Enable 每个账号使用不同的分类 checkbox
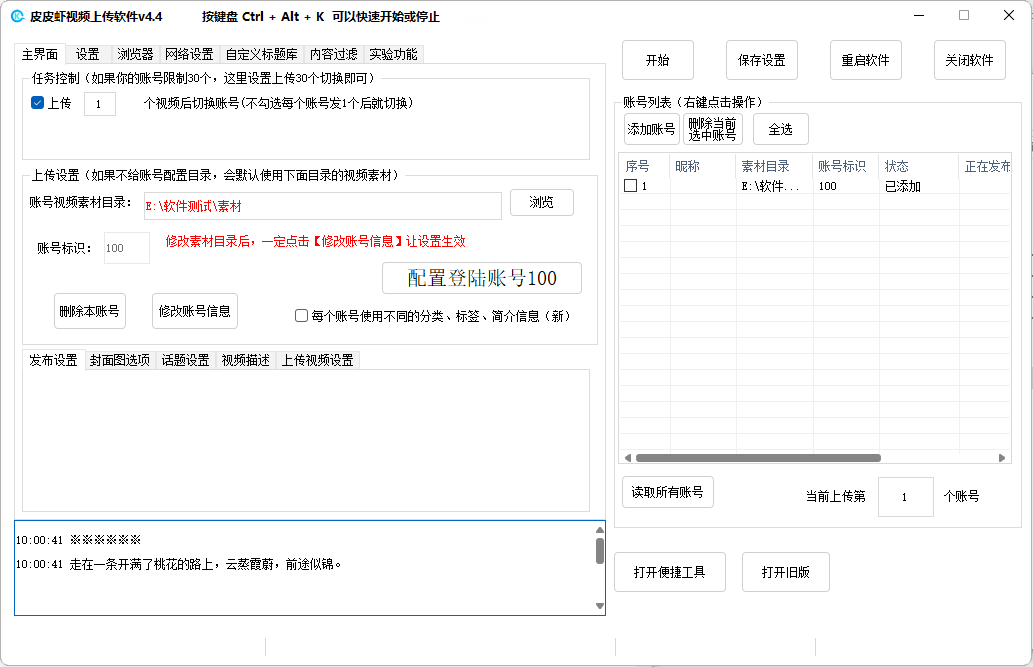This screenshot has height=667, width=1033. [x=301, y=316]
